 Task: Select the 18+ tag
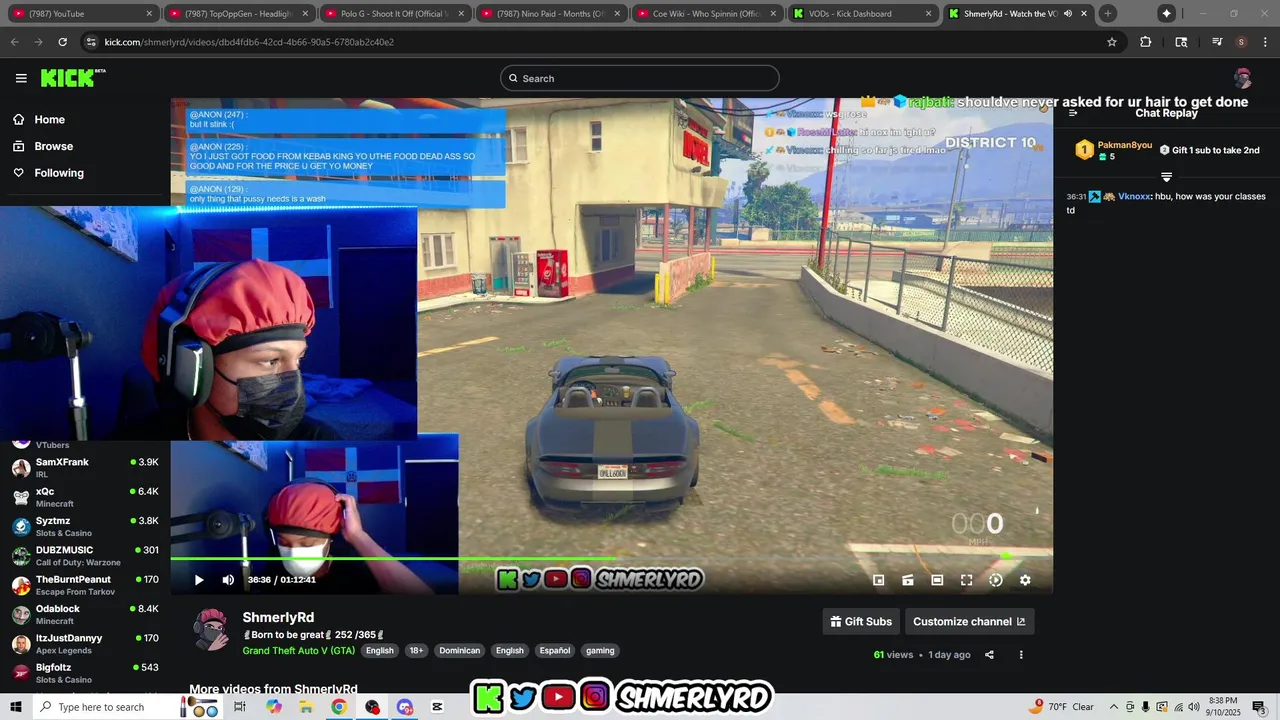click(416, 651)
